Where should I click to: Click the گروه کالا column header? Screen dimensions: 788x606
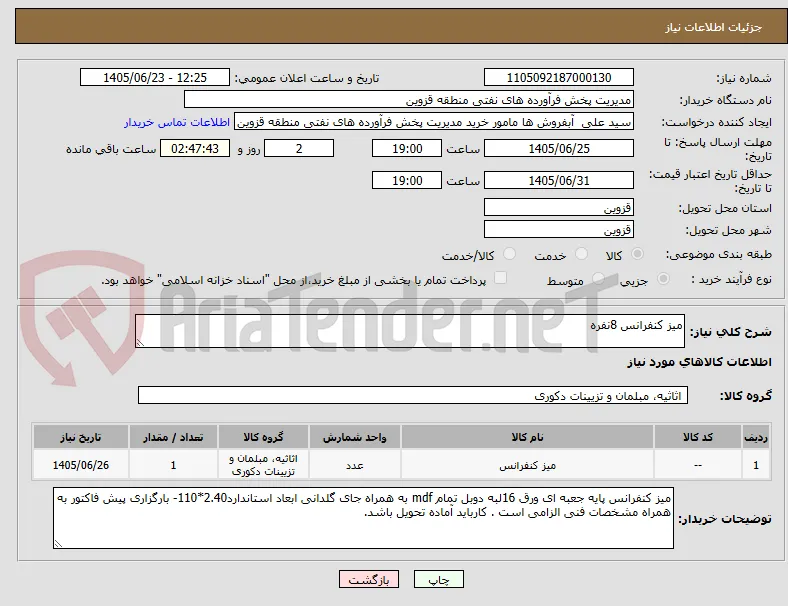[263, 437]
